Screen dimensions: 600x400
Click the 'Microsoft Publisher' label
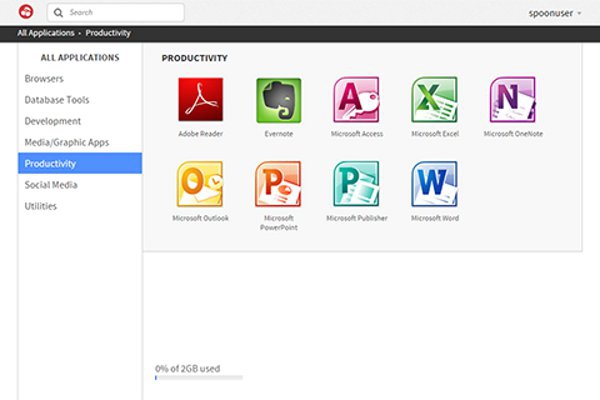[357, 218]
